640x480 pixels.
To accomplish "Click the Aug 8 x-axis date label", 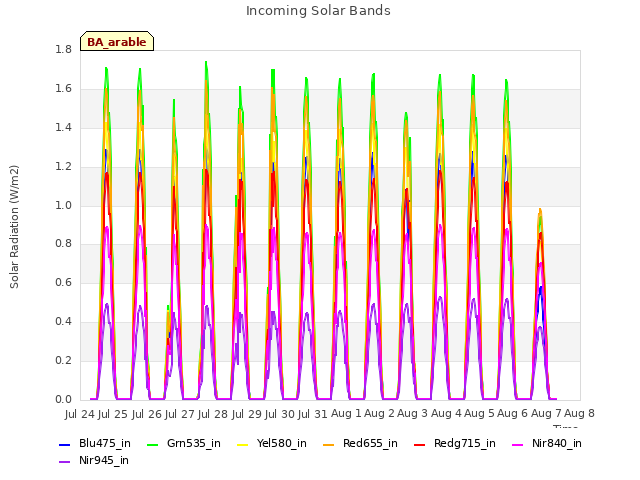I will tap(580, 413).
